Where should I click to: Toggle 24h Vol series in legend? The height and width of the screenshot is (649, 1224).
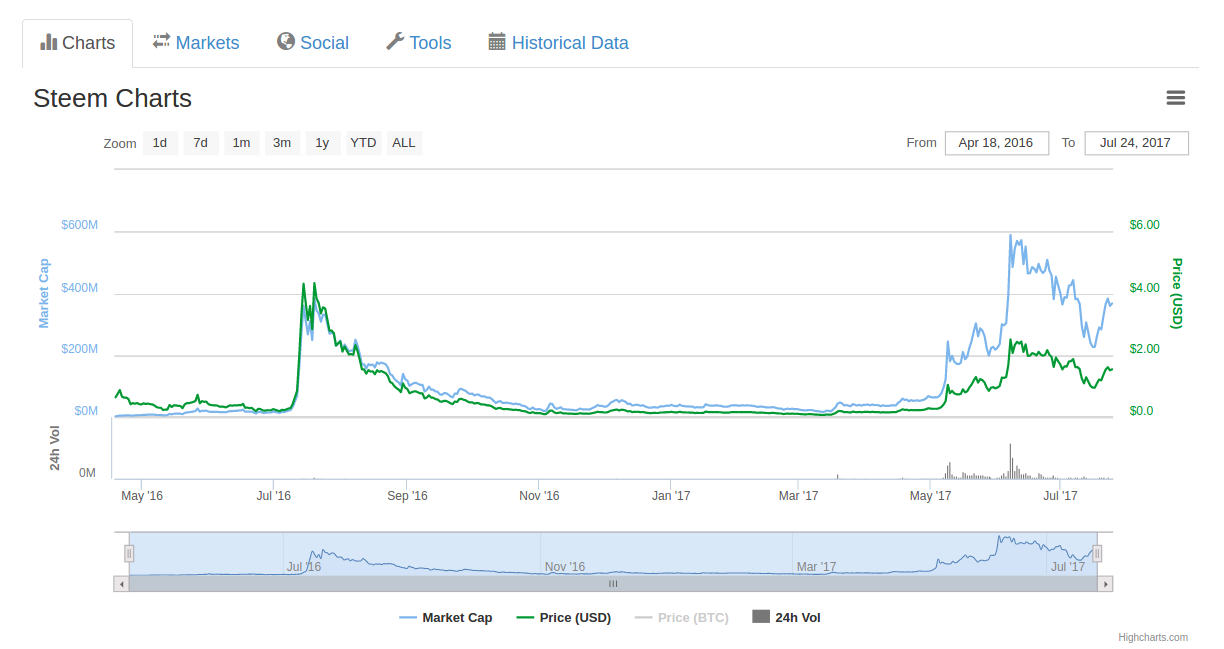tap(786, 618)
